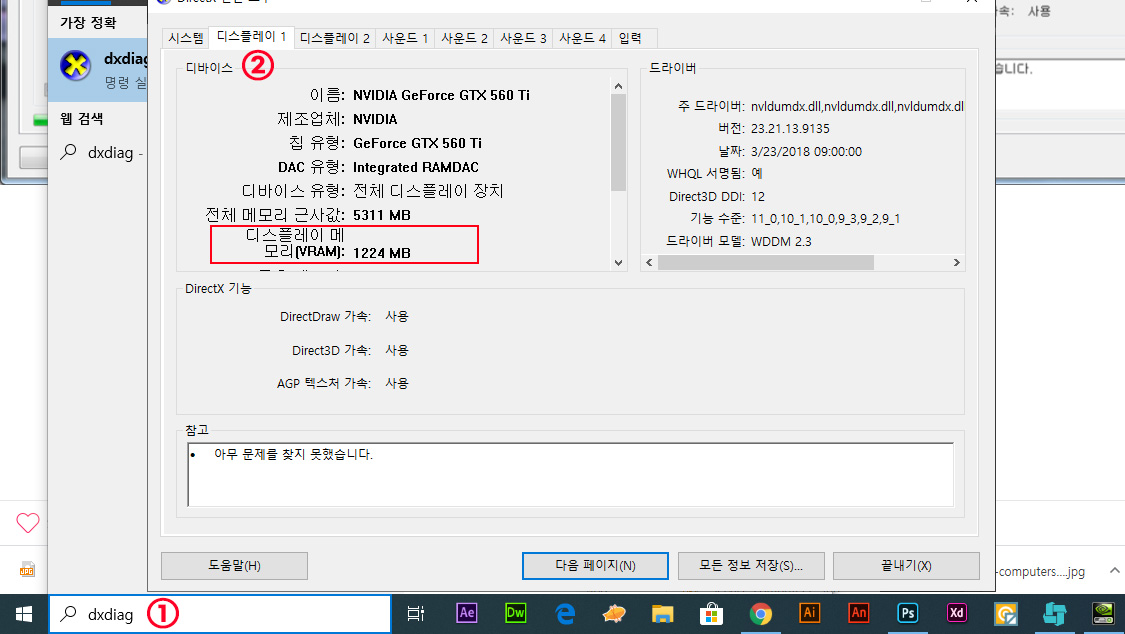
Task: Click the 도움말(H) button
Action: (x=235, y=566)
